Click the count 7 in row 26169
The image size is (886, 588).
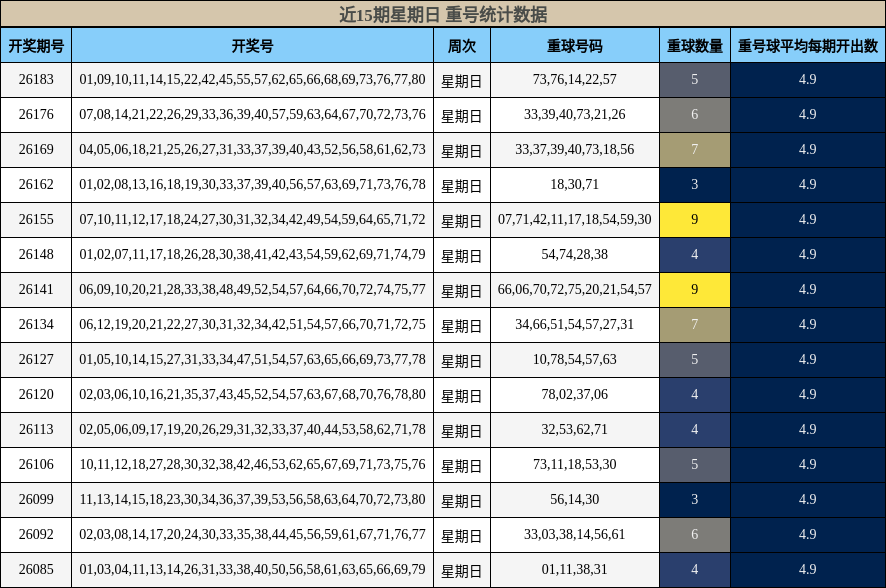[694, 150]
